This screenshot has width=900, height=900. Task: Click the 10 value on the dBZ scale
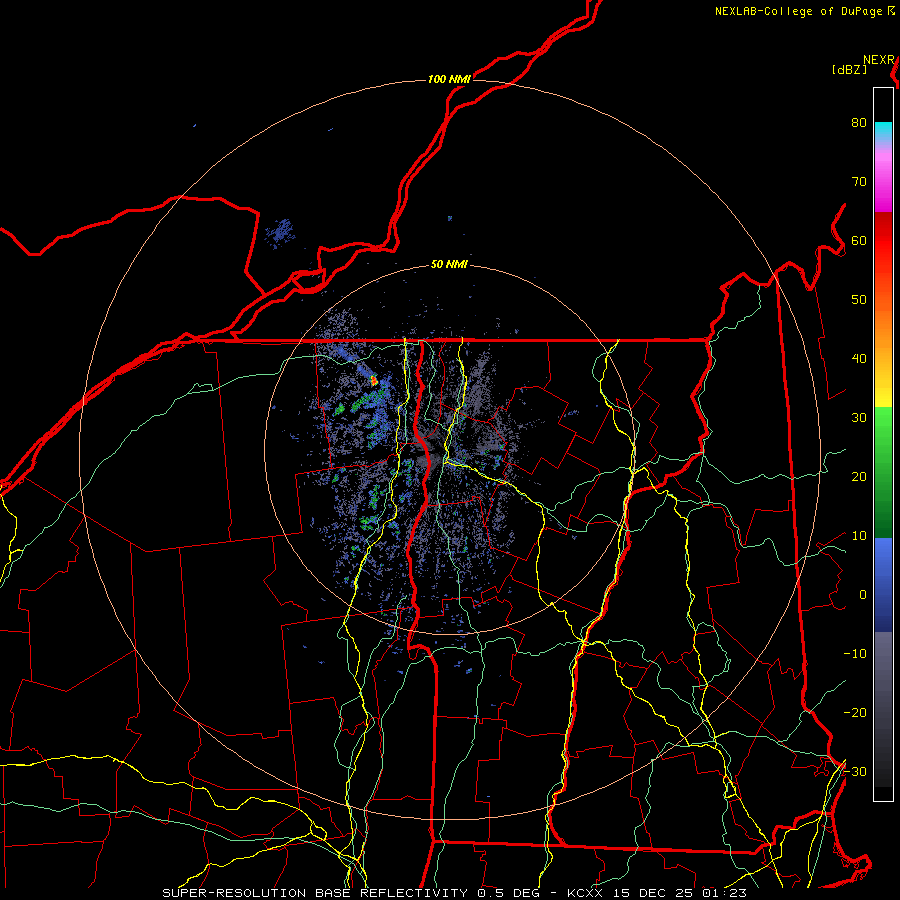[x=859, y=536]
